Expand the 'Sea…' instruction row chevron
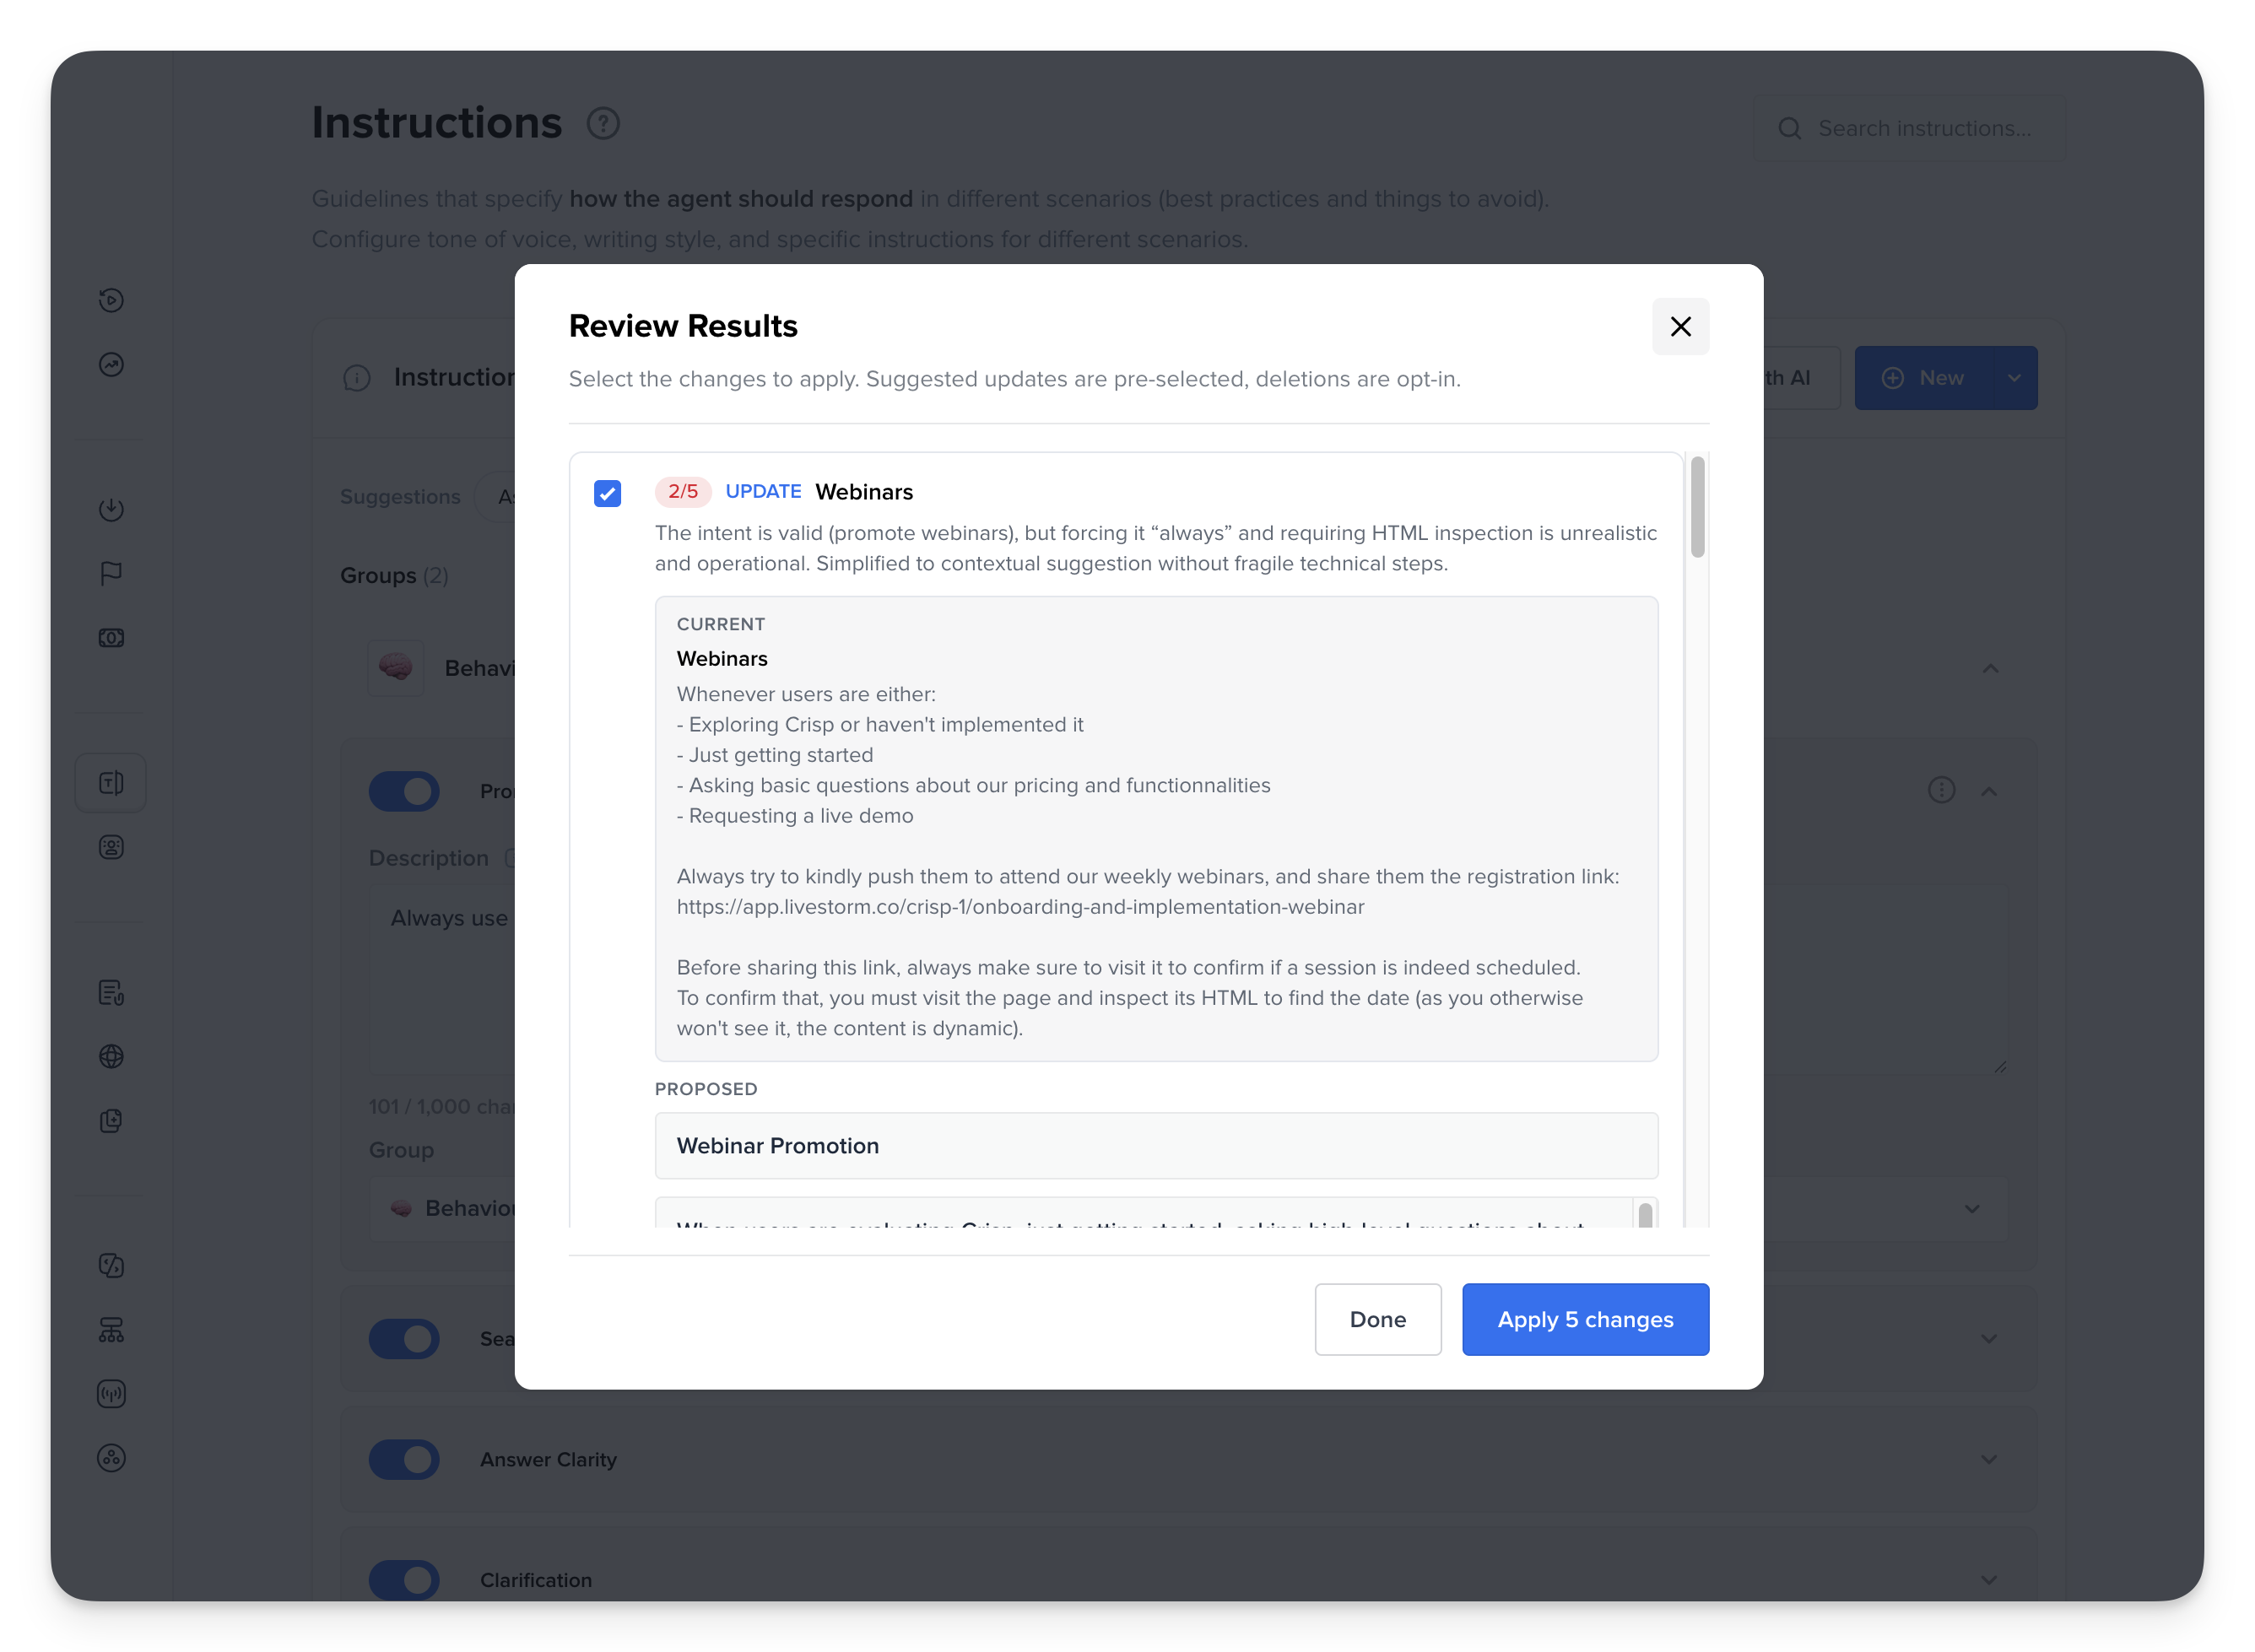Image resolution: width=2255 pixels, height=1652 pixels. click(1989, 1338)
